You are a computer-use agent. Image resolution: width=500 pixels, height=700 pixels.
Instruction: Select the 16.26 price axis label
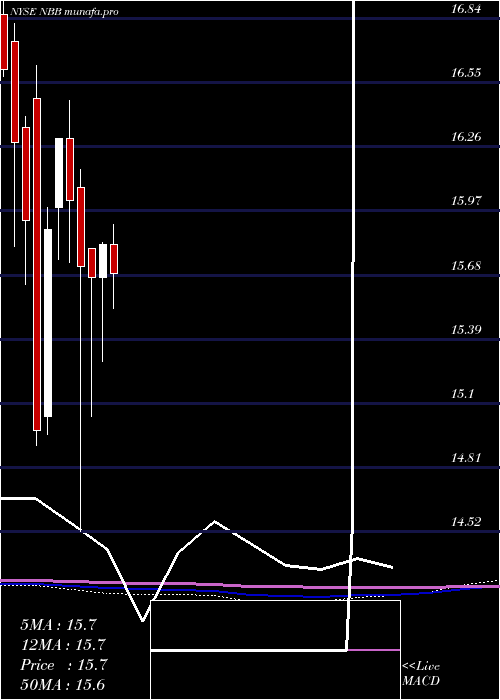click(466, 137)
